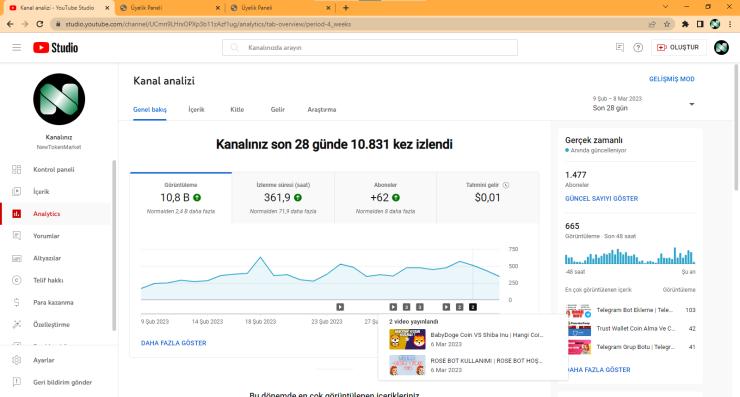Reload the page with browser refresh button
The width and height of the screenshot is (740, 397).
pyautogui.click(x=40, y=24)
